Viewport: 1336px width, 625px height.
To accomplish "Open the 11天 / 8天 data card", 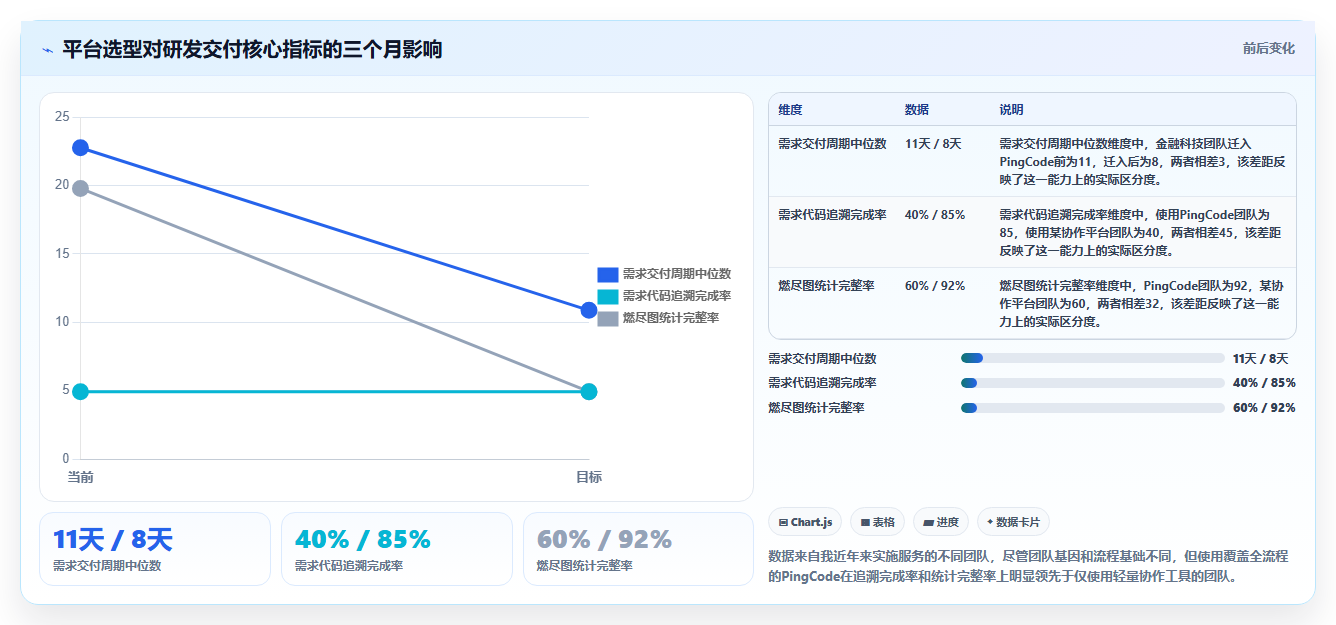I will 155,549.
